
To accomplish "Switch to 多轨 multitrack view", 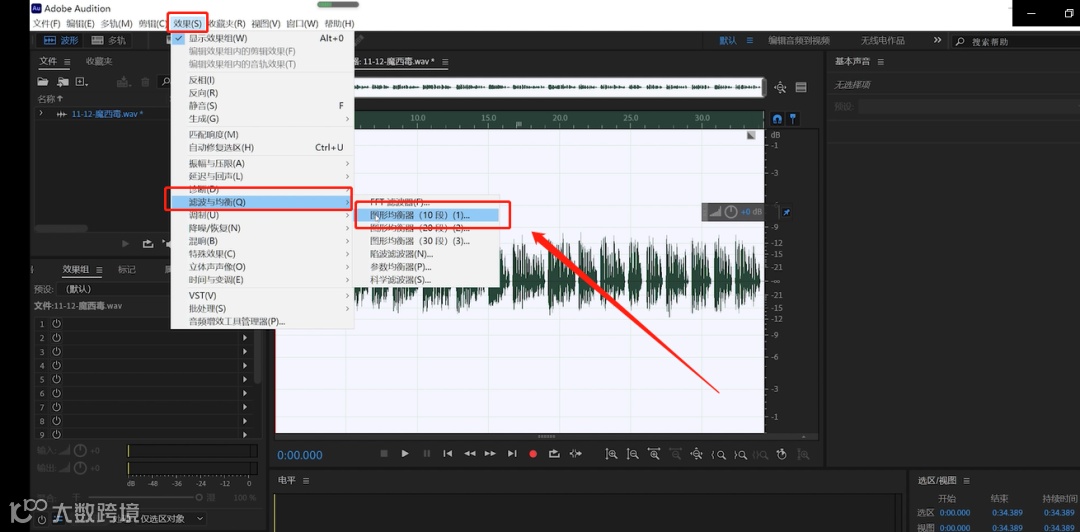I will coord(109,41).
